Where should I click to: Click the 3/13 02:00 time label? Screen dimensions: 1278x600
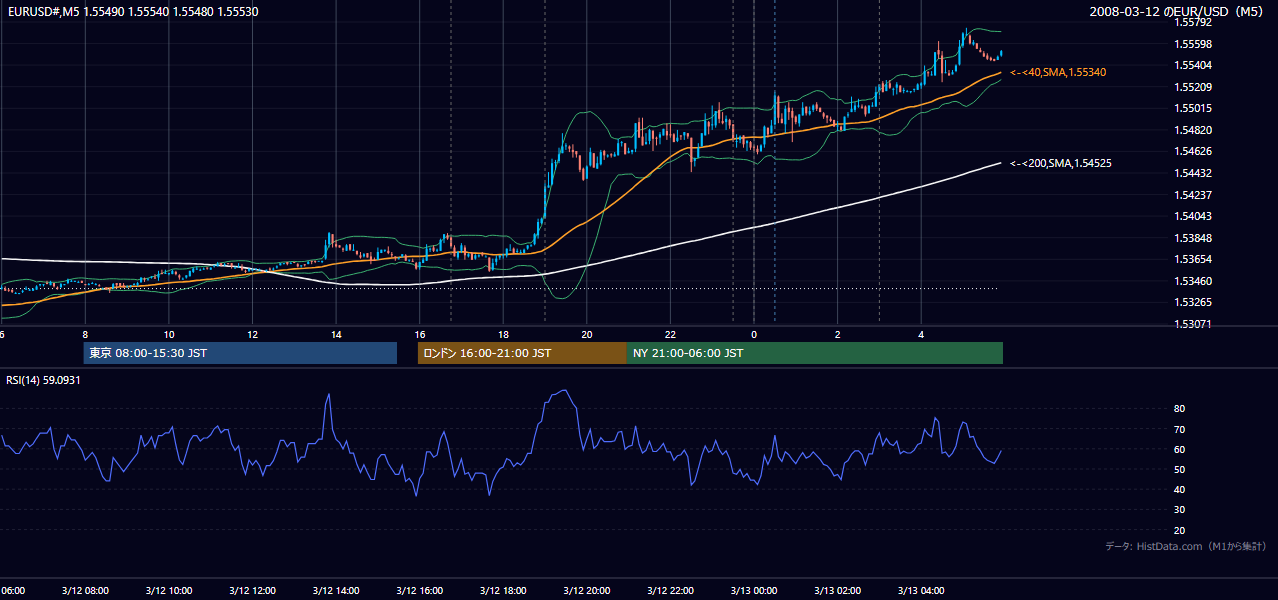[x=838, y=591]
